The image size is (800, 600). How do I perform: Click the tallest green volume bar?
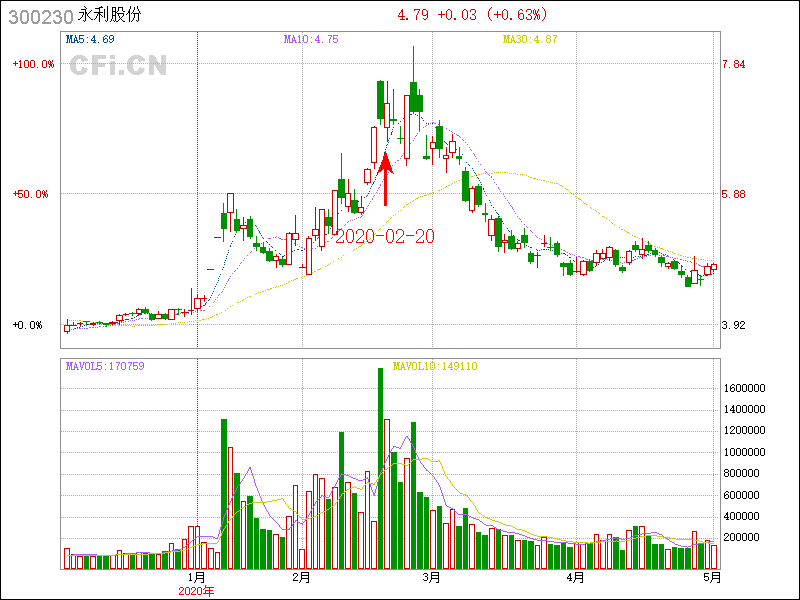coord(380,470)
